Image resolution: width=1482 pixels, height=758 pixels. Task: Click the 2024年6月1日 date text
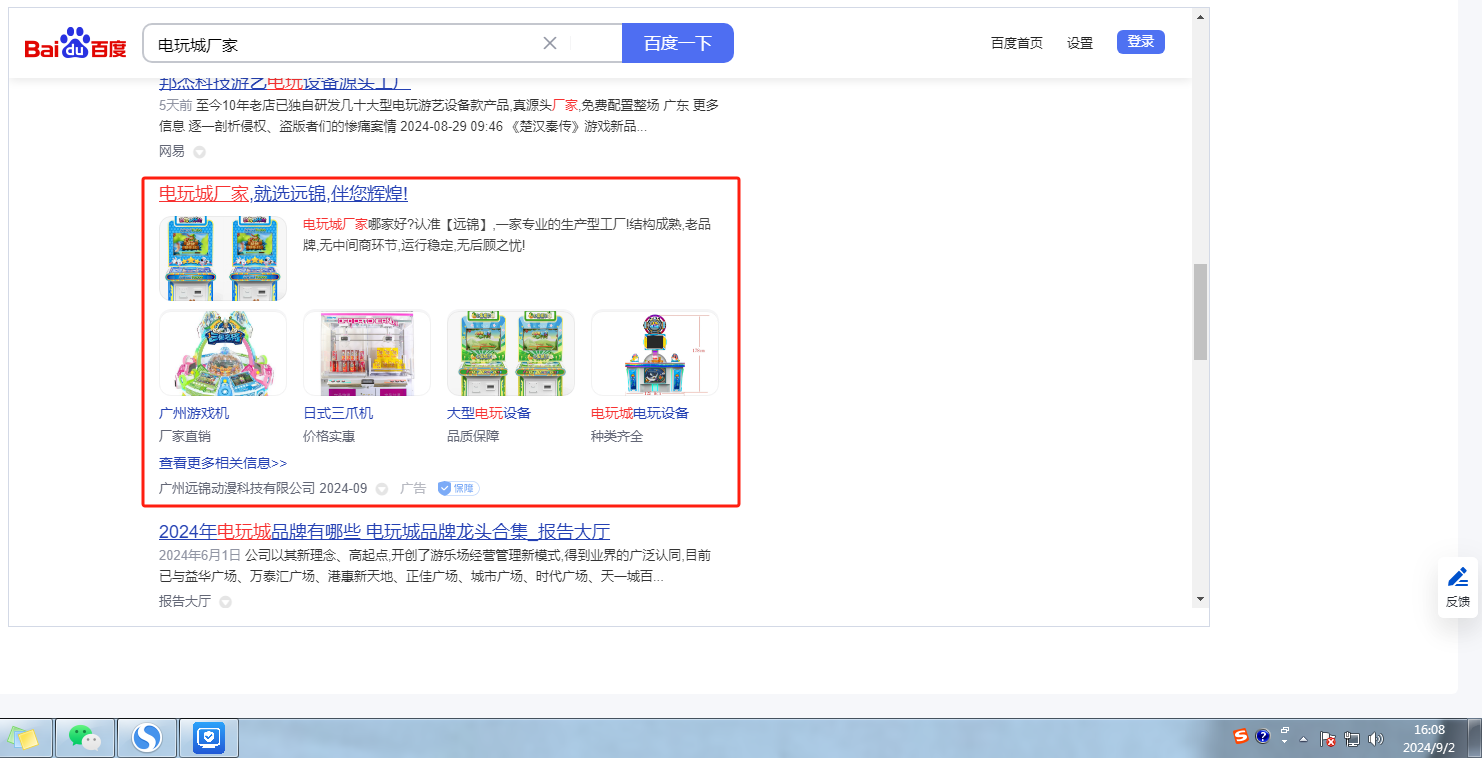200,555
